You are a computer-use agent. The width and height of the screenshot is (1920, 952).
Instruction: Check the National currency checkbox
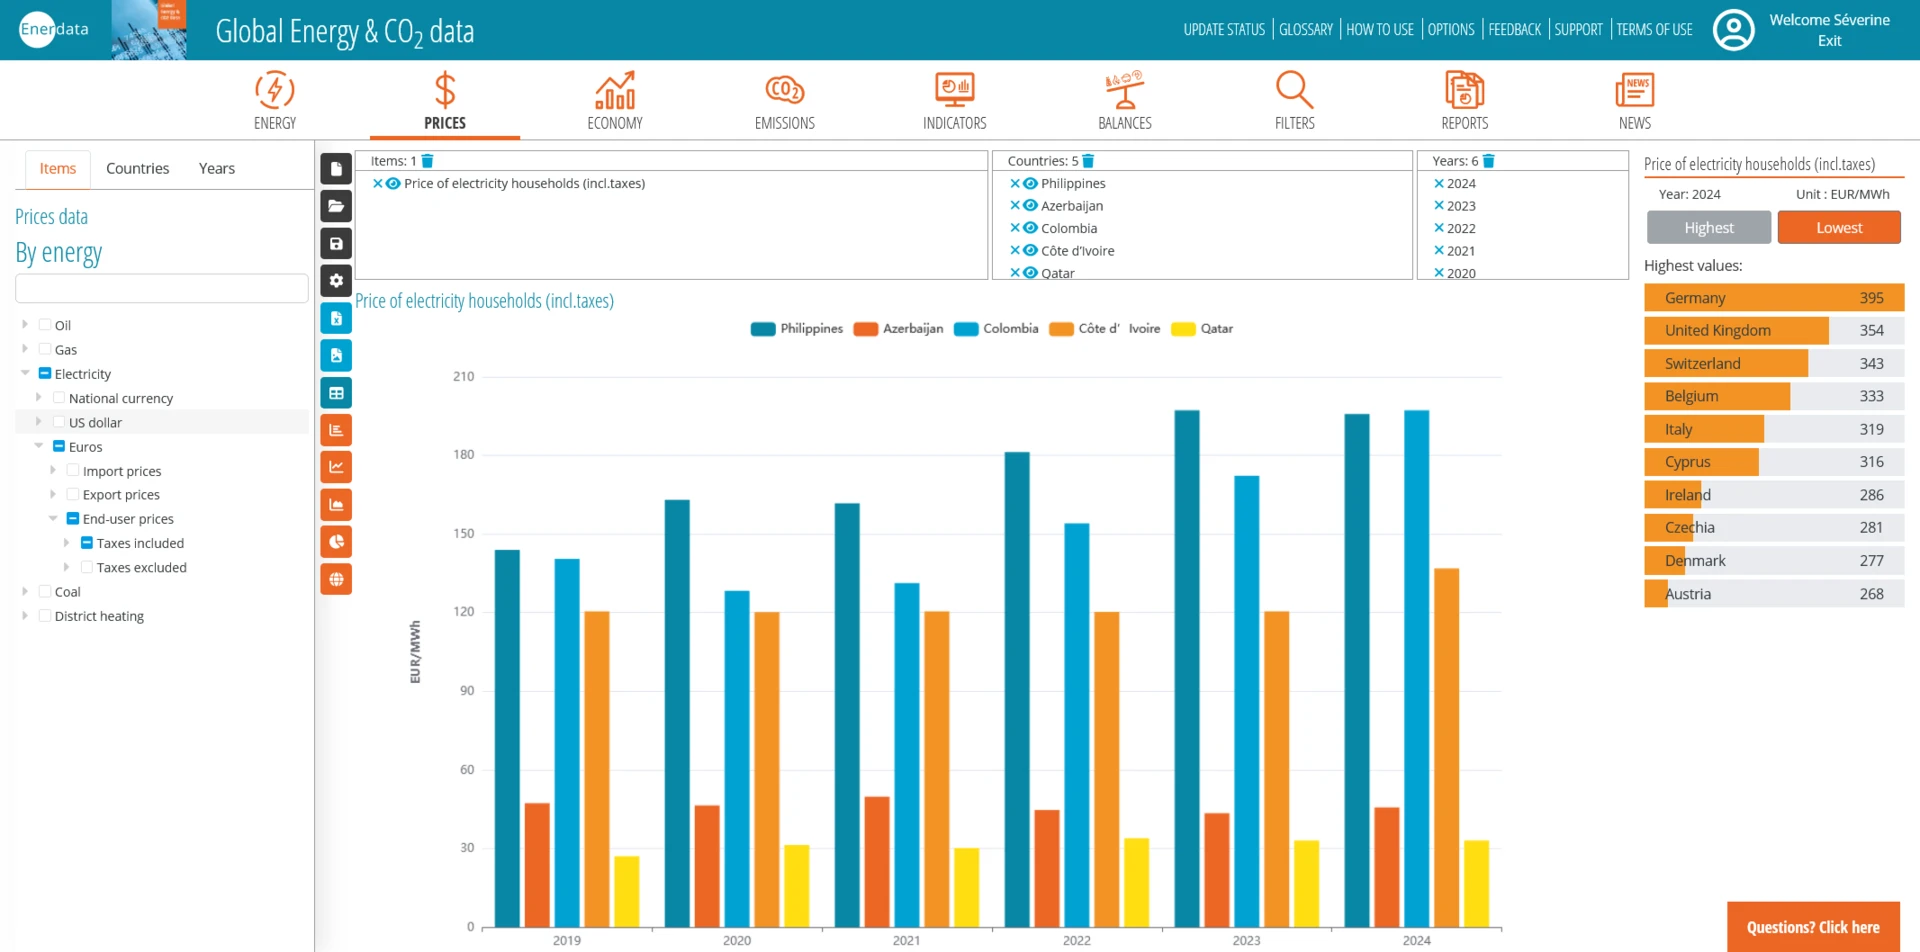pyautogui.click(x=57, y=397)
